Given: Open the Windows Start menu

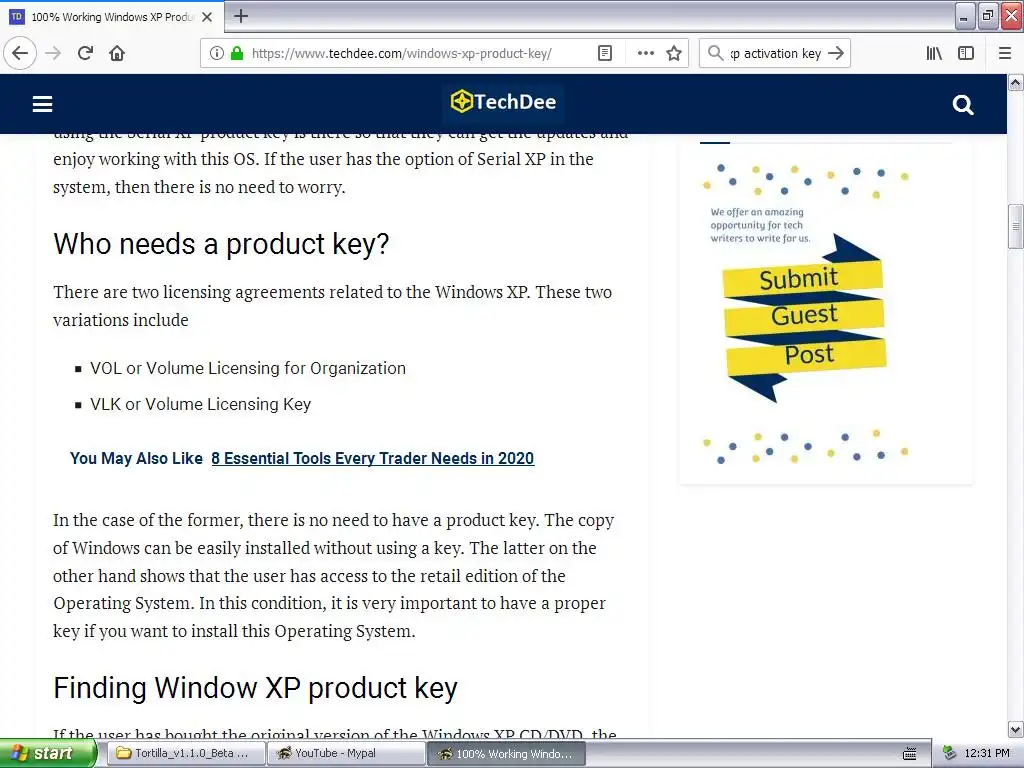Looking at the screenshot, I should pos(47,754).
